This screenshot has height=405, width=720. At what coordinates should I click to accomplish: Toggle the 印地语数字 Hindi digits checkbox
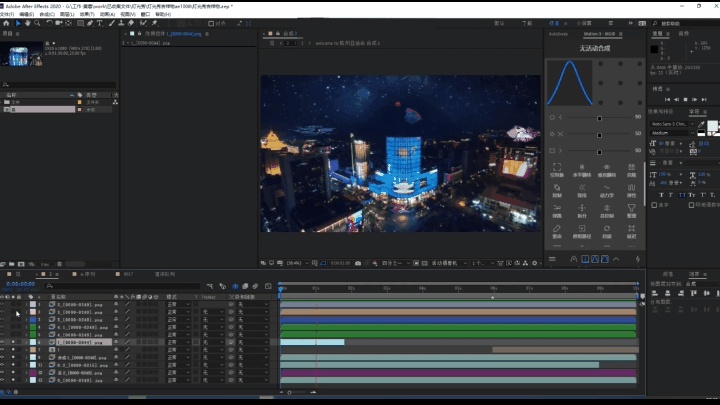(x=691, y=205)
